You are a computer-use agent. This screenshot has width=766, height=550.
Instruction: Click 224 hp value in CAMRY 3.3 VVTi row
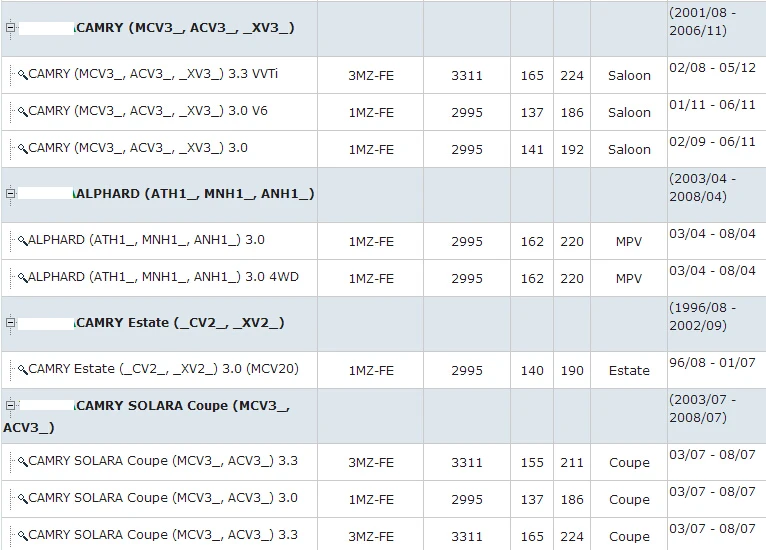pos(572,76)
